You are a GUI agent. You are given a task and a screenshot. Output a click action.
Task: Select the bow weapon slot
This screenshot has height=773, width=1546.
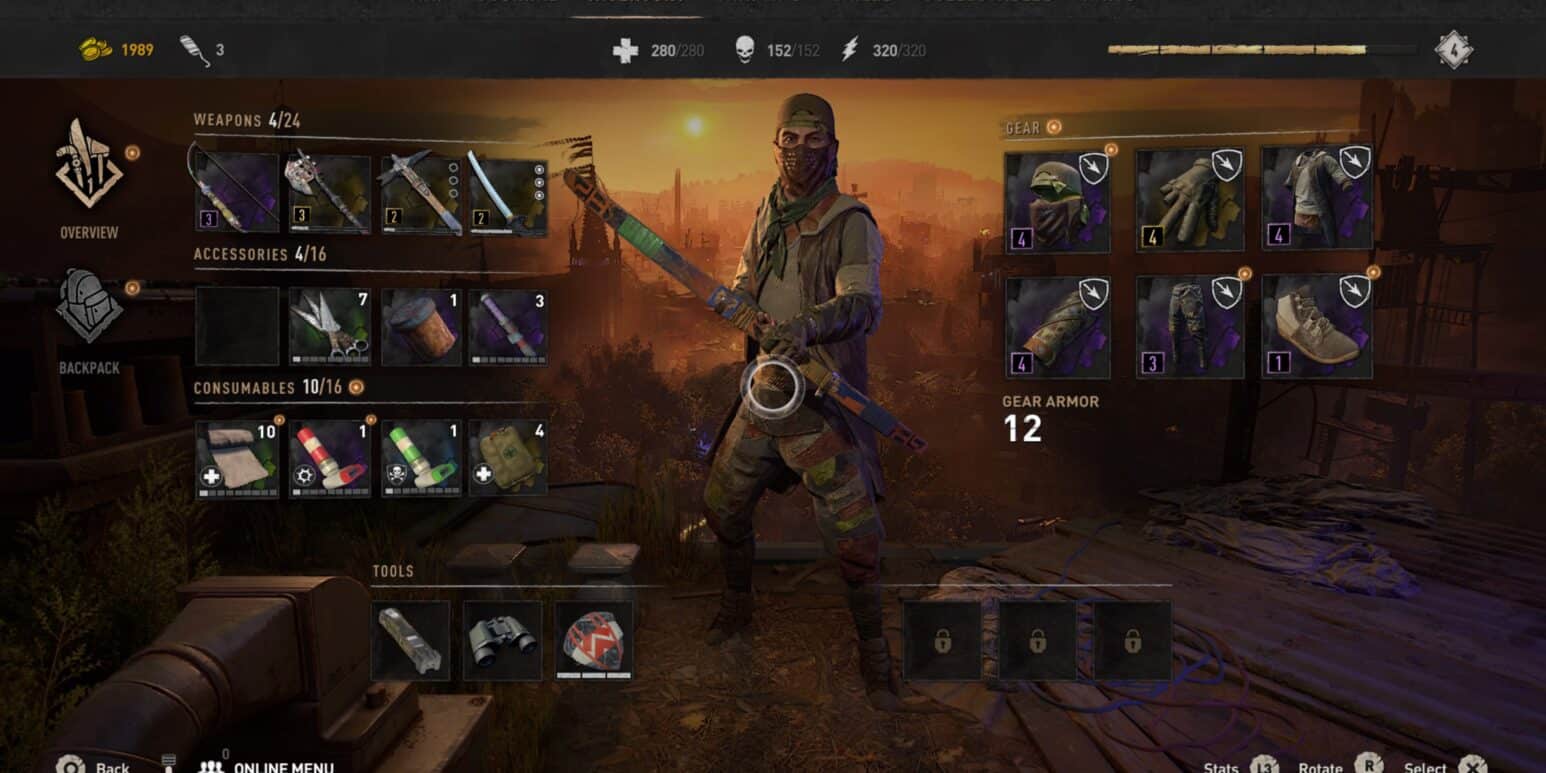coord(237,192)
